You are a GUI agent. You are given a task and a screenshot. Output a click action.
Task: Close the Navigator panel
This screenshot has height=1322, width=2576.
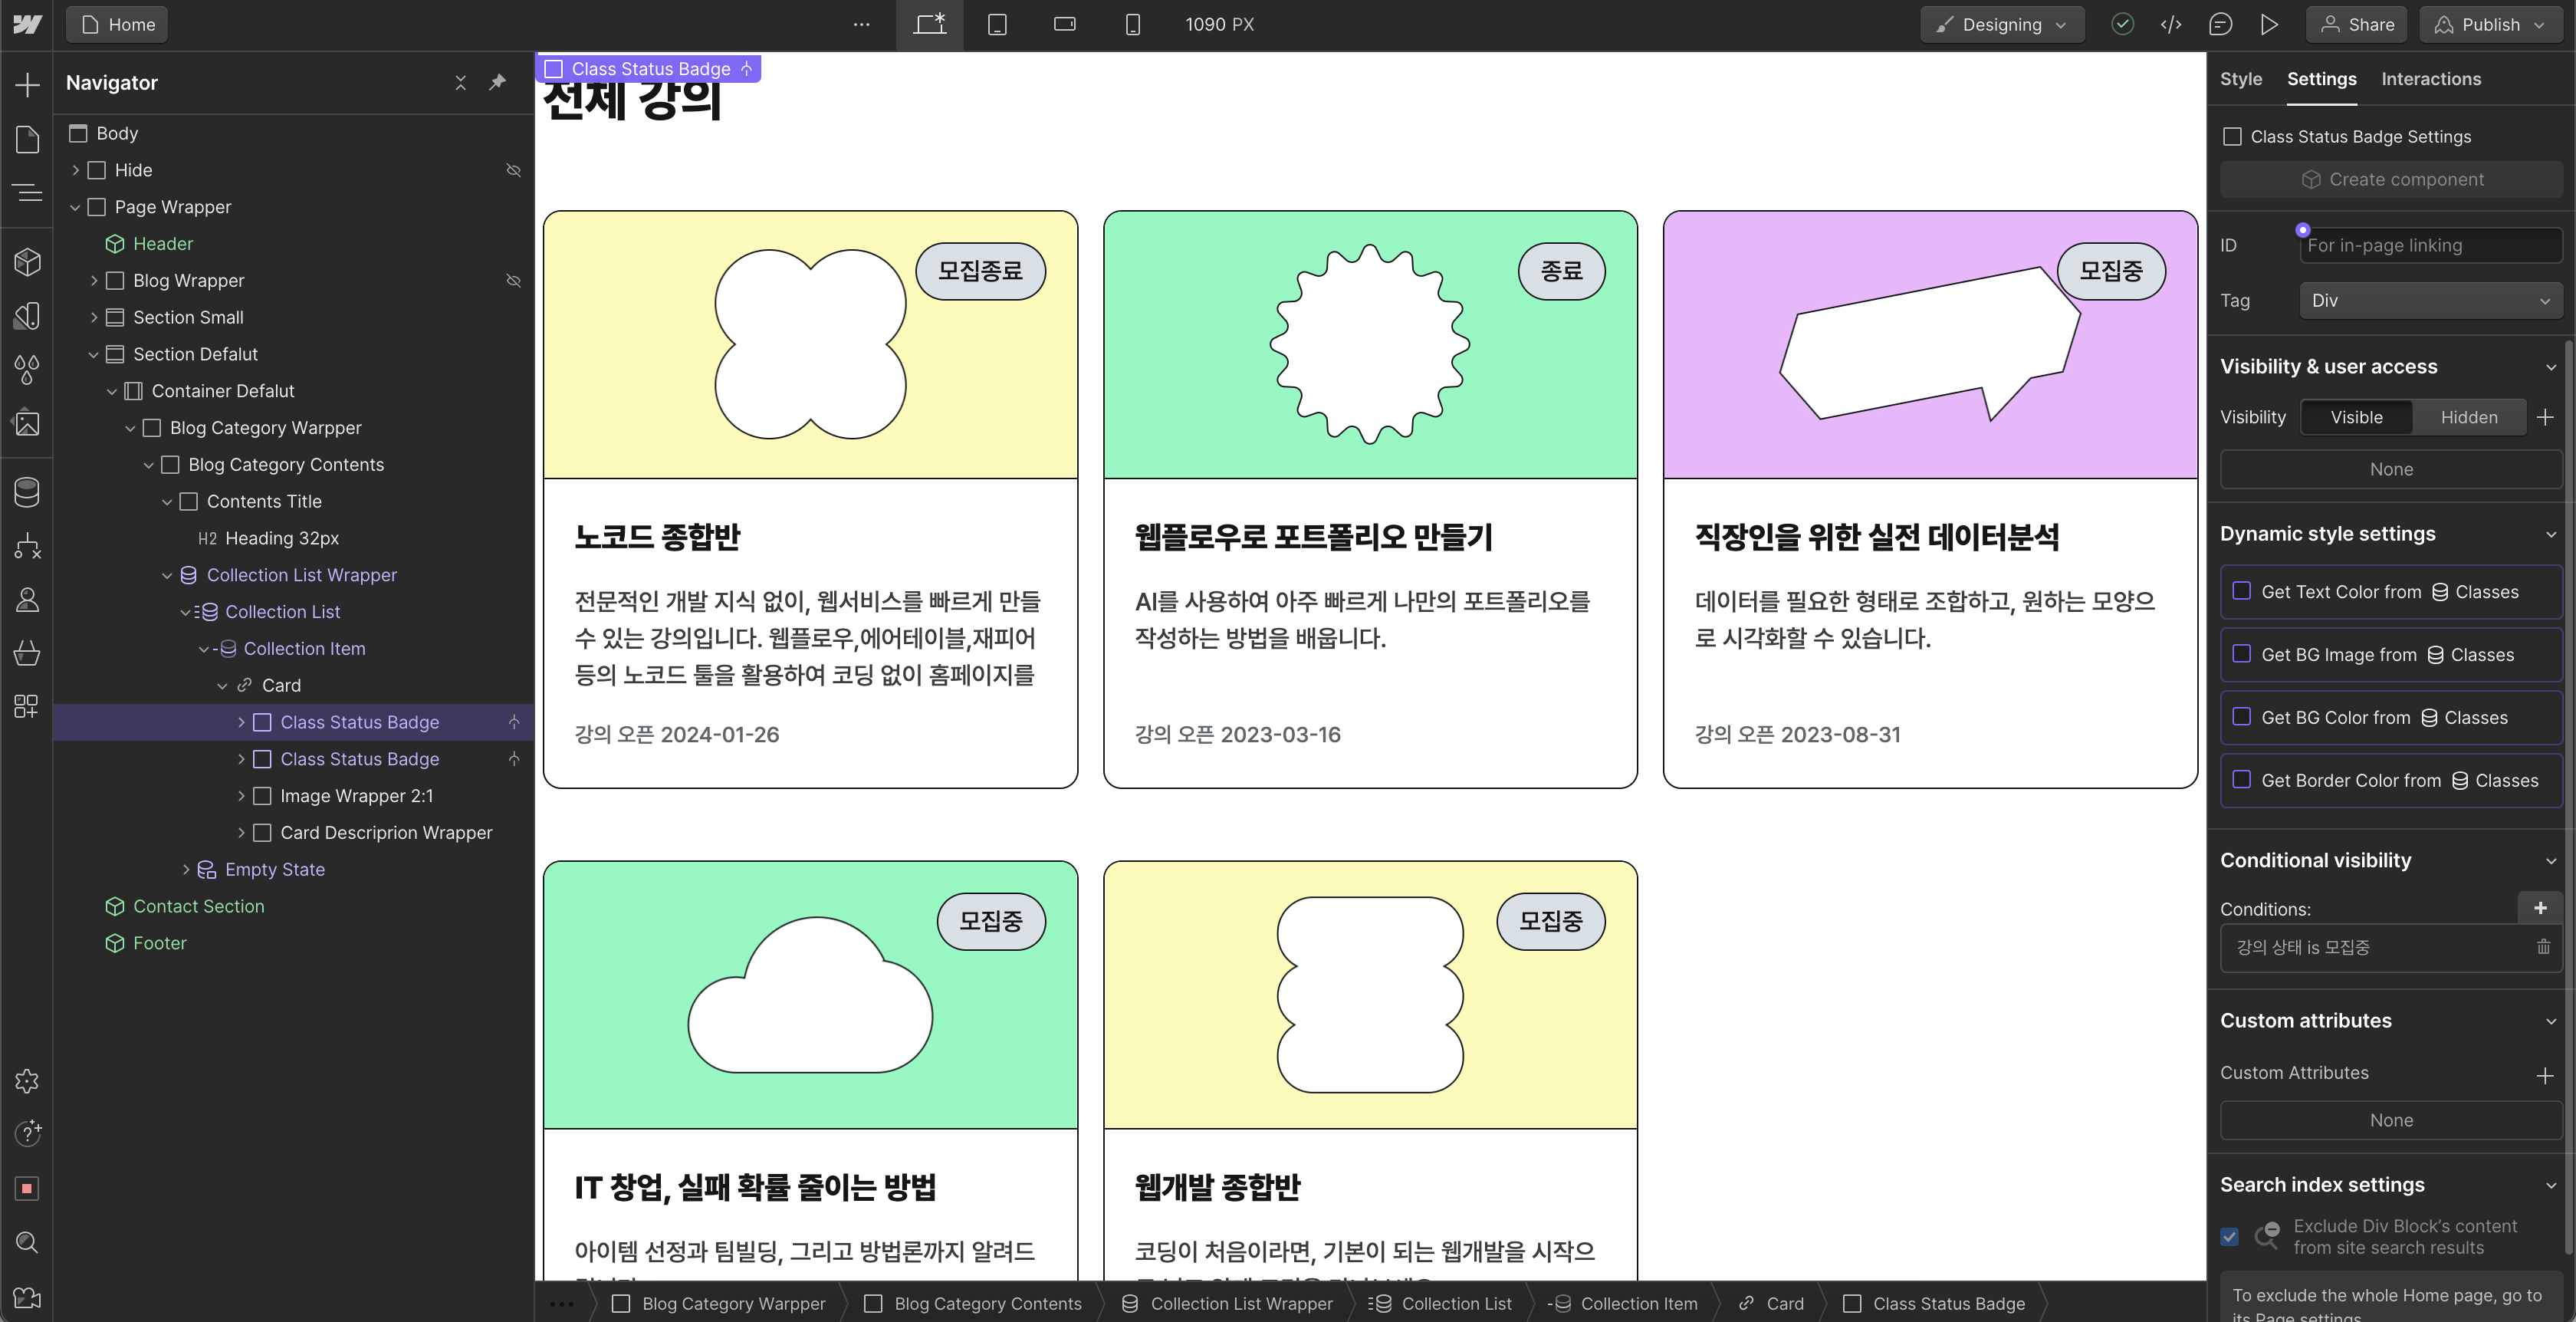point(460,83)
